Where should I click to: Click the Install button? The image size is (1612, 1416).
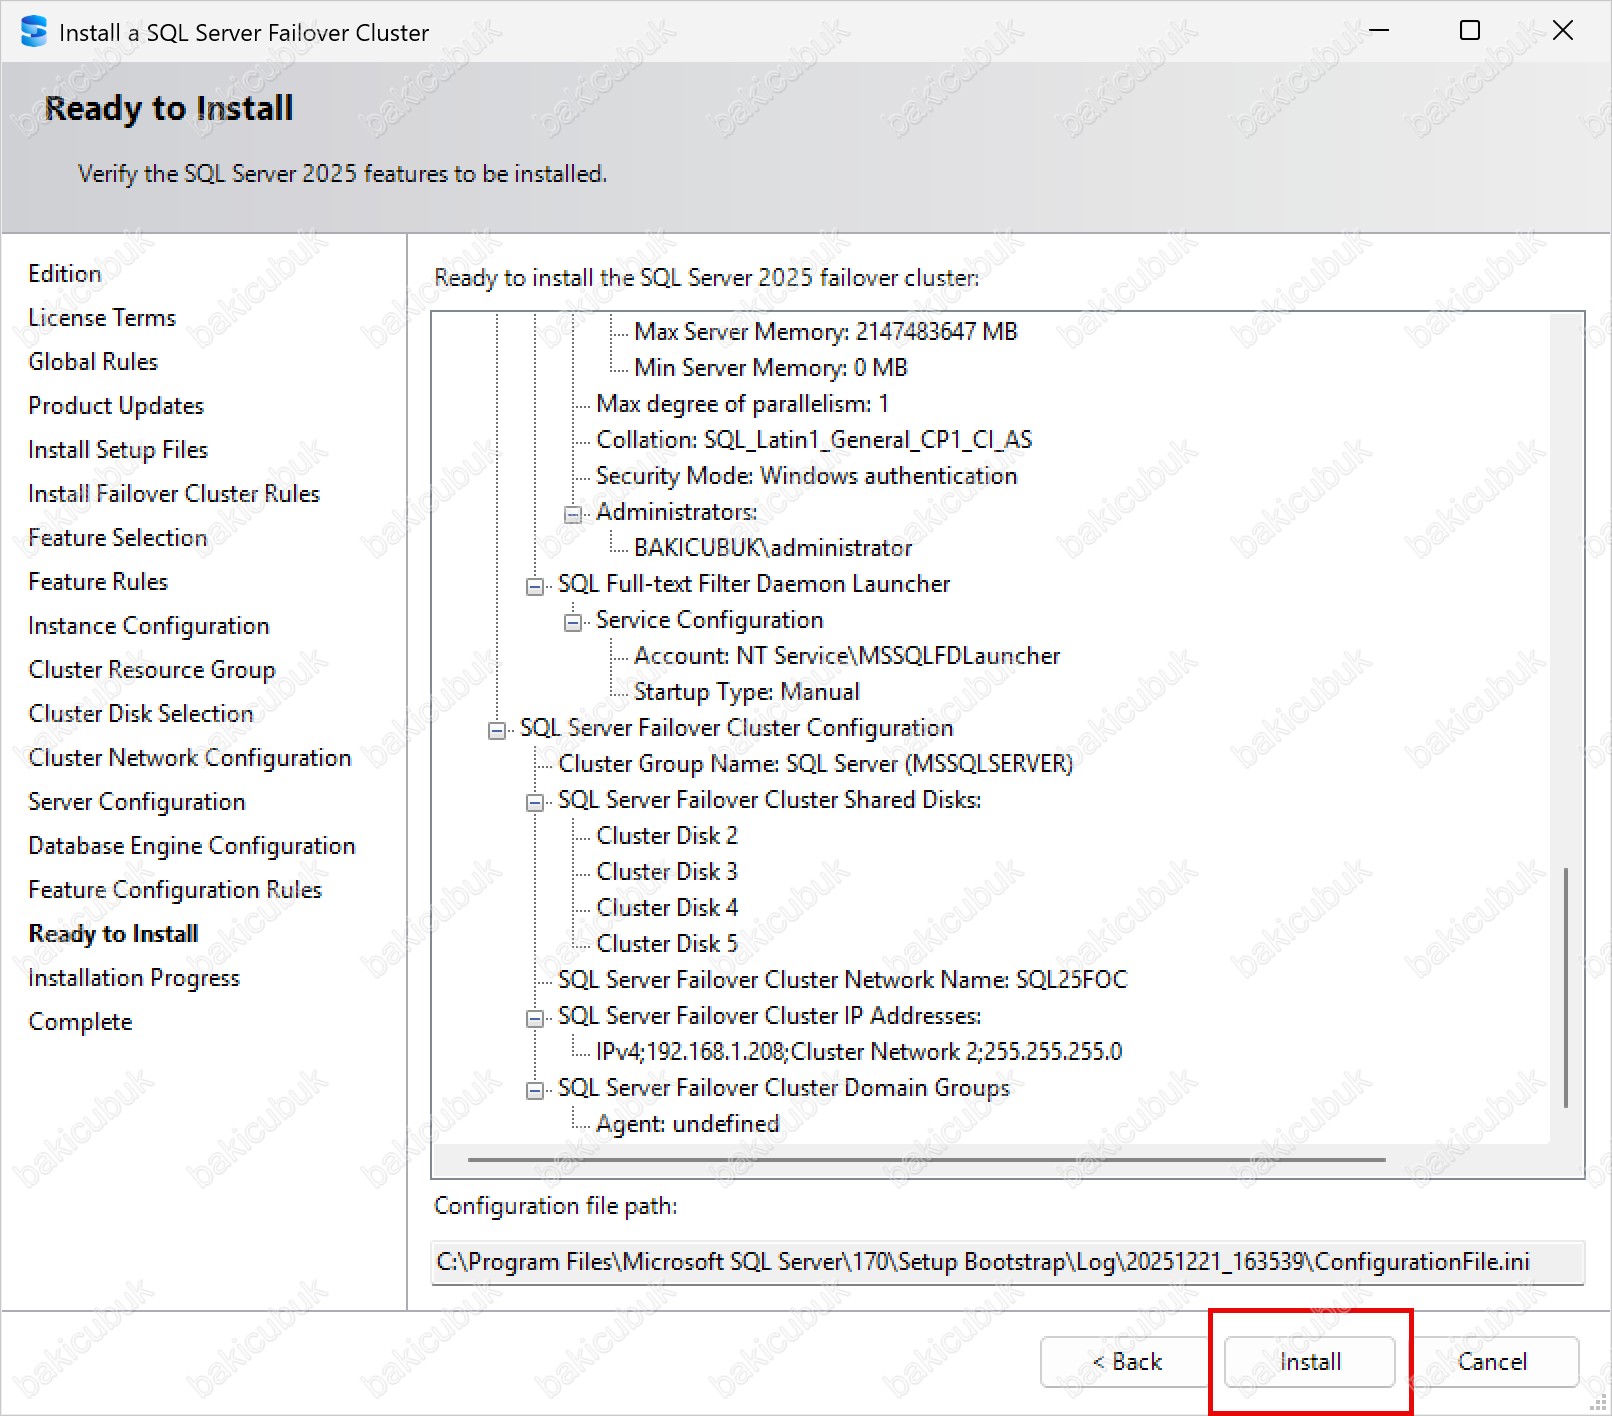tap(1309, 1361)
